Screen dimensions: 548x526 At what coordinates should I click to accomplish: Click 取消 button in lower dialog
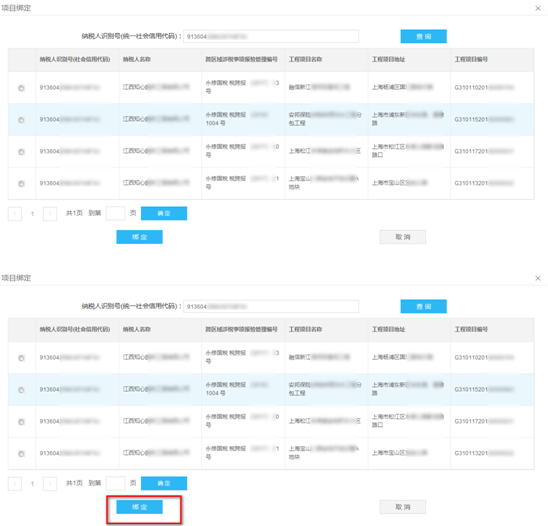pos(403,507)
